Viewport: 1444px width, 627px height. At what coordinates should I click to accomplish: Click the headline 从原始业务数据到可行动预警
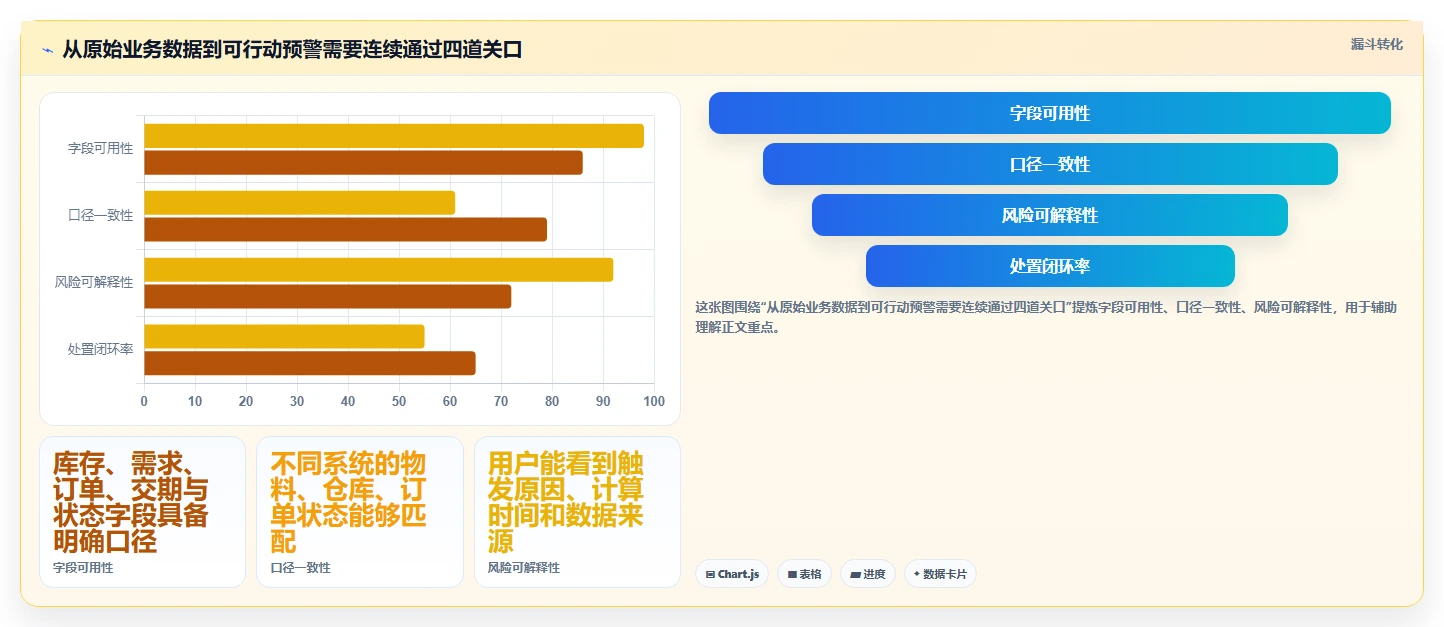click(x=292, y=50)
